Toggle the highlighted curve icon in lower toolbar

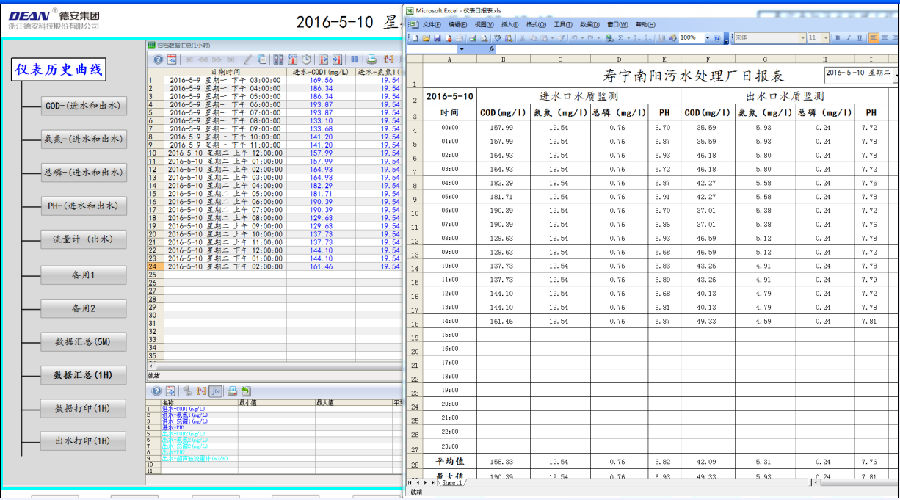[x=215, y=391]
